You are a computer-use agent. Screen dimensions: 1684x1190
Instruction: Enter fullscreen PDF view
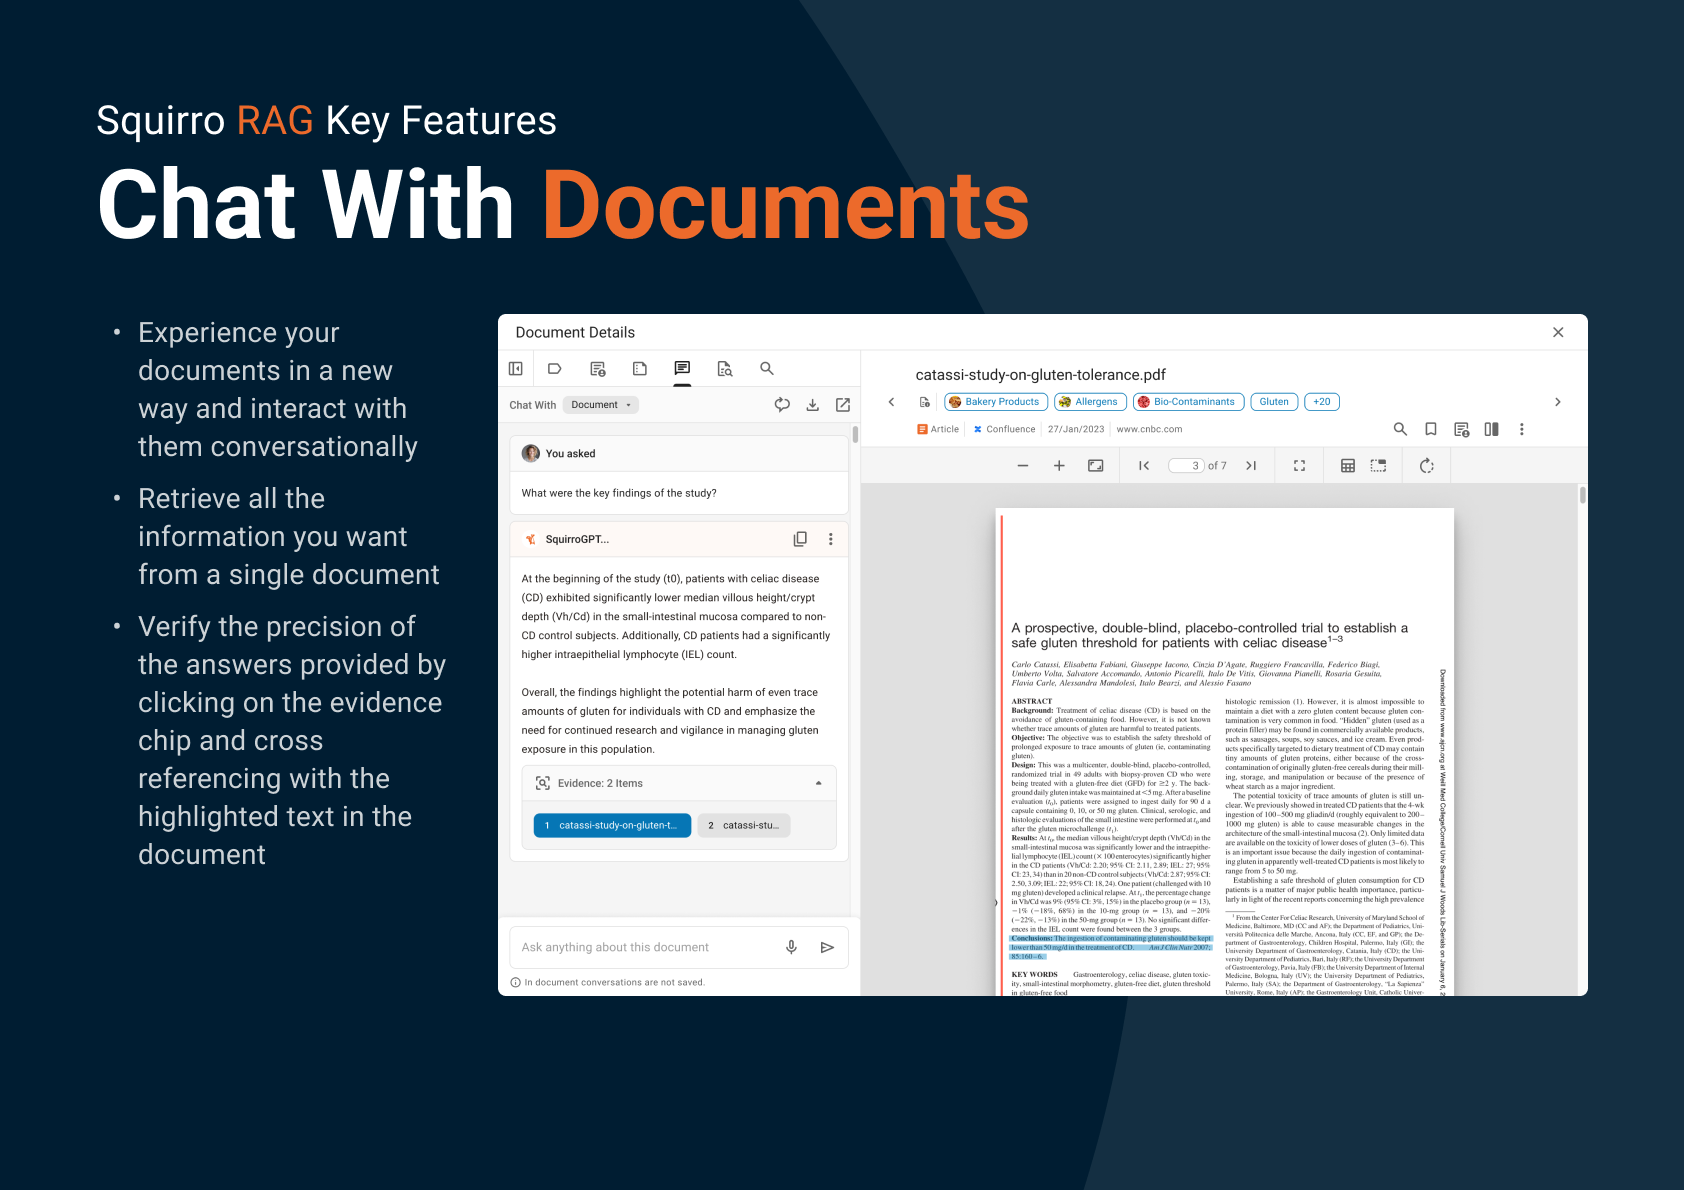pos(1299,466)
